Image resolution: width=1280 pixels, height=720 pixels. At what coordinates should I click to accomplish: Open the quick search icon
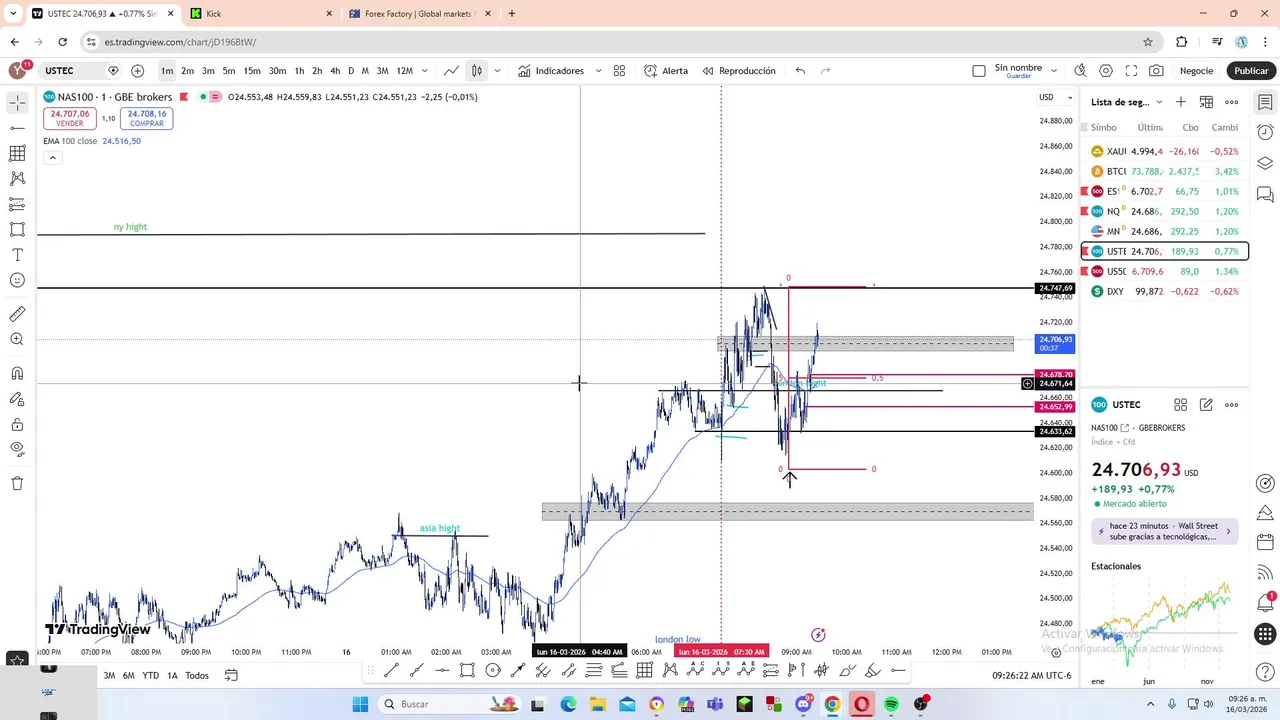pyautogui.click(x=1080, y=71)
